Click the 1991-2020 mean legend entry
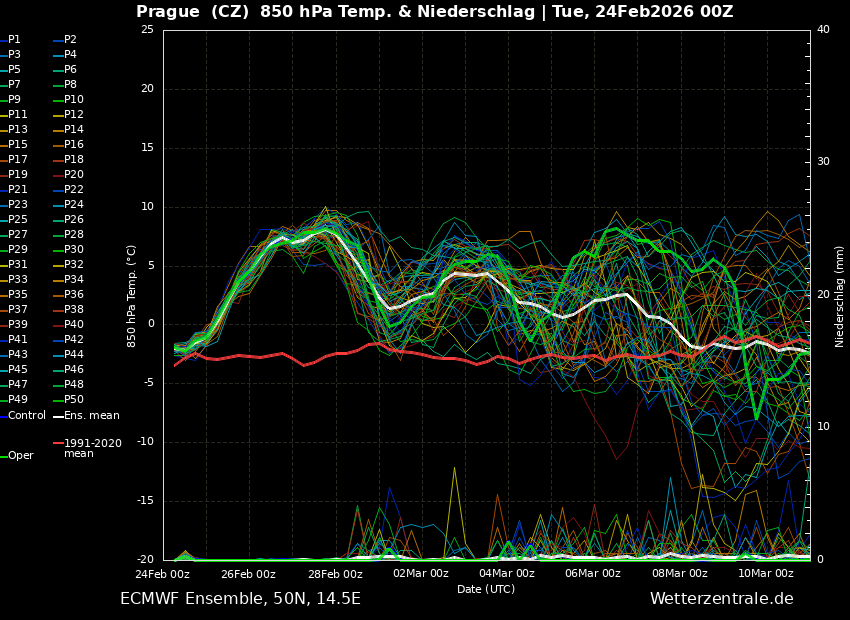This screenshot has height=620, width=850. (x=92, y=448)
